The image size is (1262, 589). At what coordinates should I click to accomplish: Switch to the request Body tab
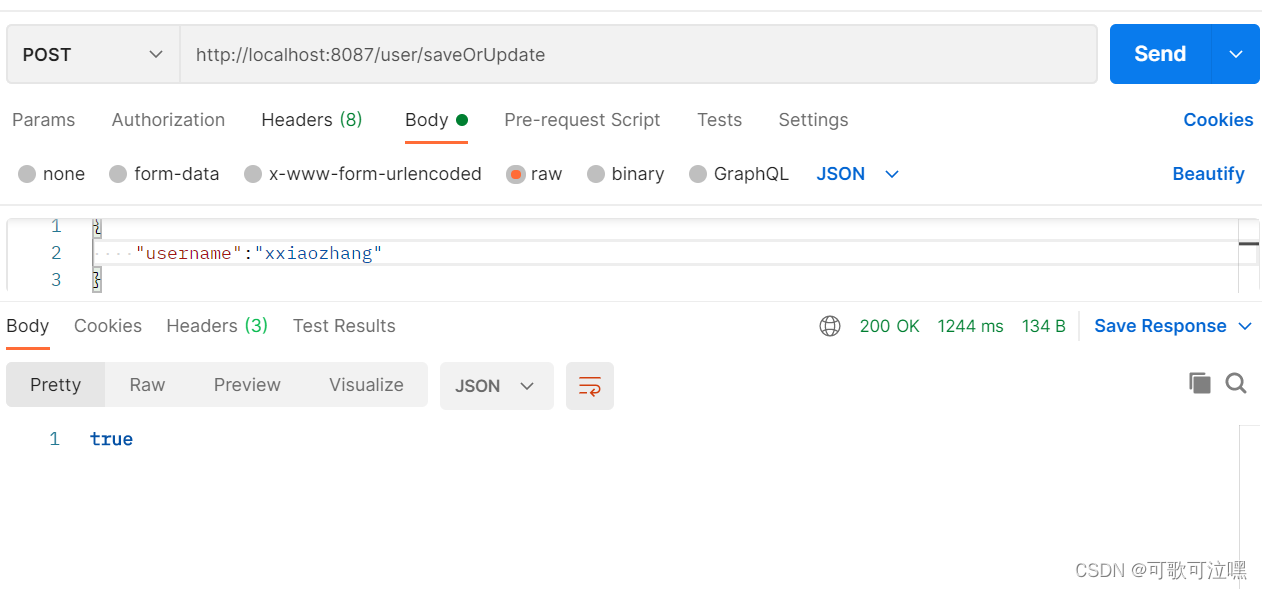[x=436, y=120]
